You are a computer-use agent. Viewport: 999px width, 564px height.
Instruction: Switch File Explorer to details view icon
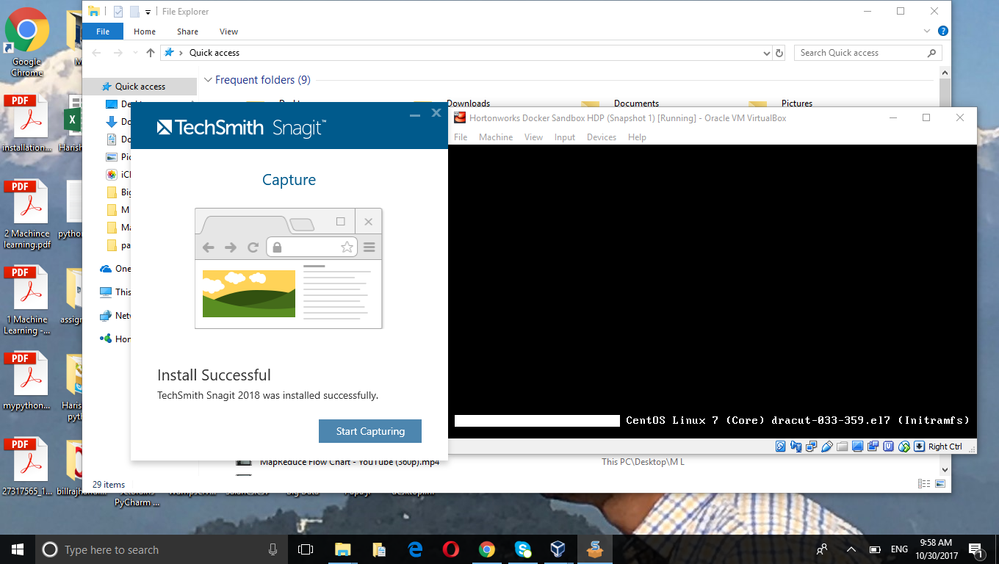tap(924, 484)
